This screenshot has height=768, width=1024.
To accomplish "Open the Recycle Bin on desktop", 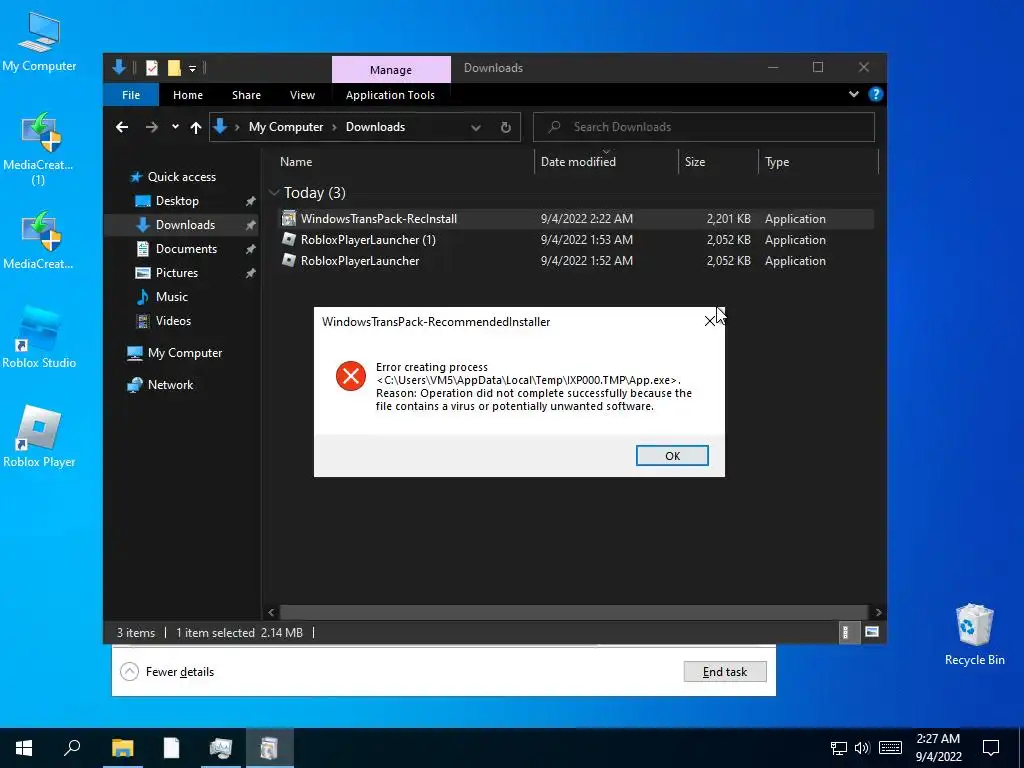I will click(x=974, y=635).
